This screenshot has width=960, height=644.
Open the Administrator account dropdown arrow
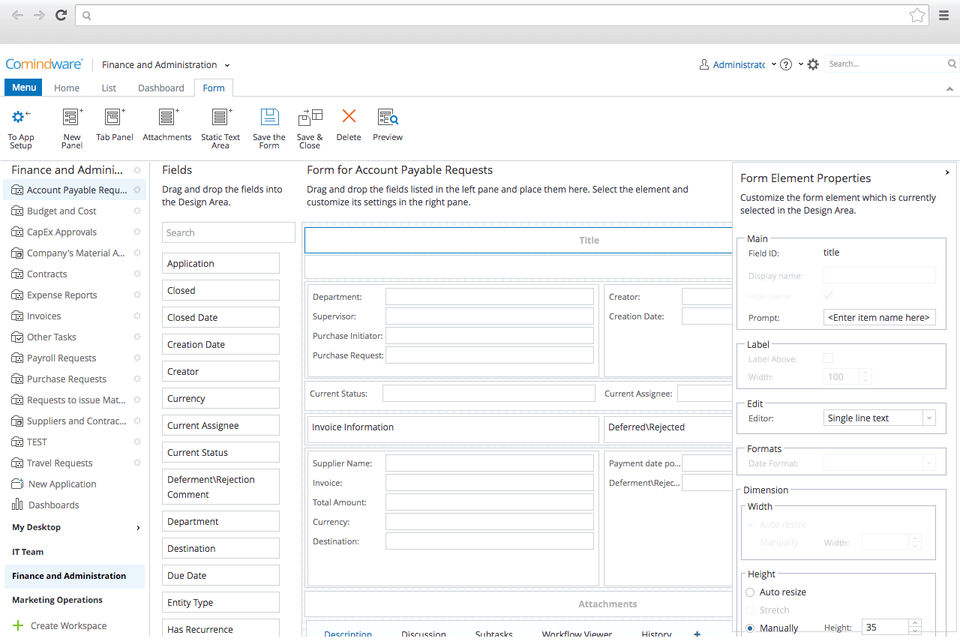[x=774, y=64]
